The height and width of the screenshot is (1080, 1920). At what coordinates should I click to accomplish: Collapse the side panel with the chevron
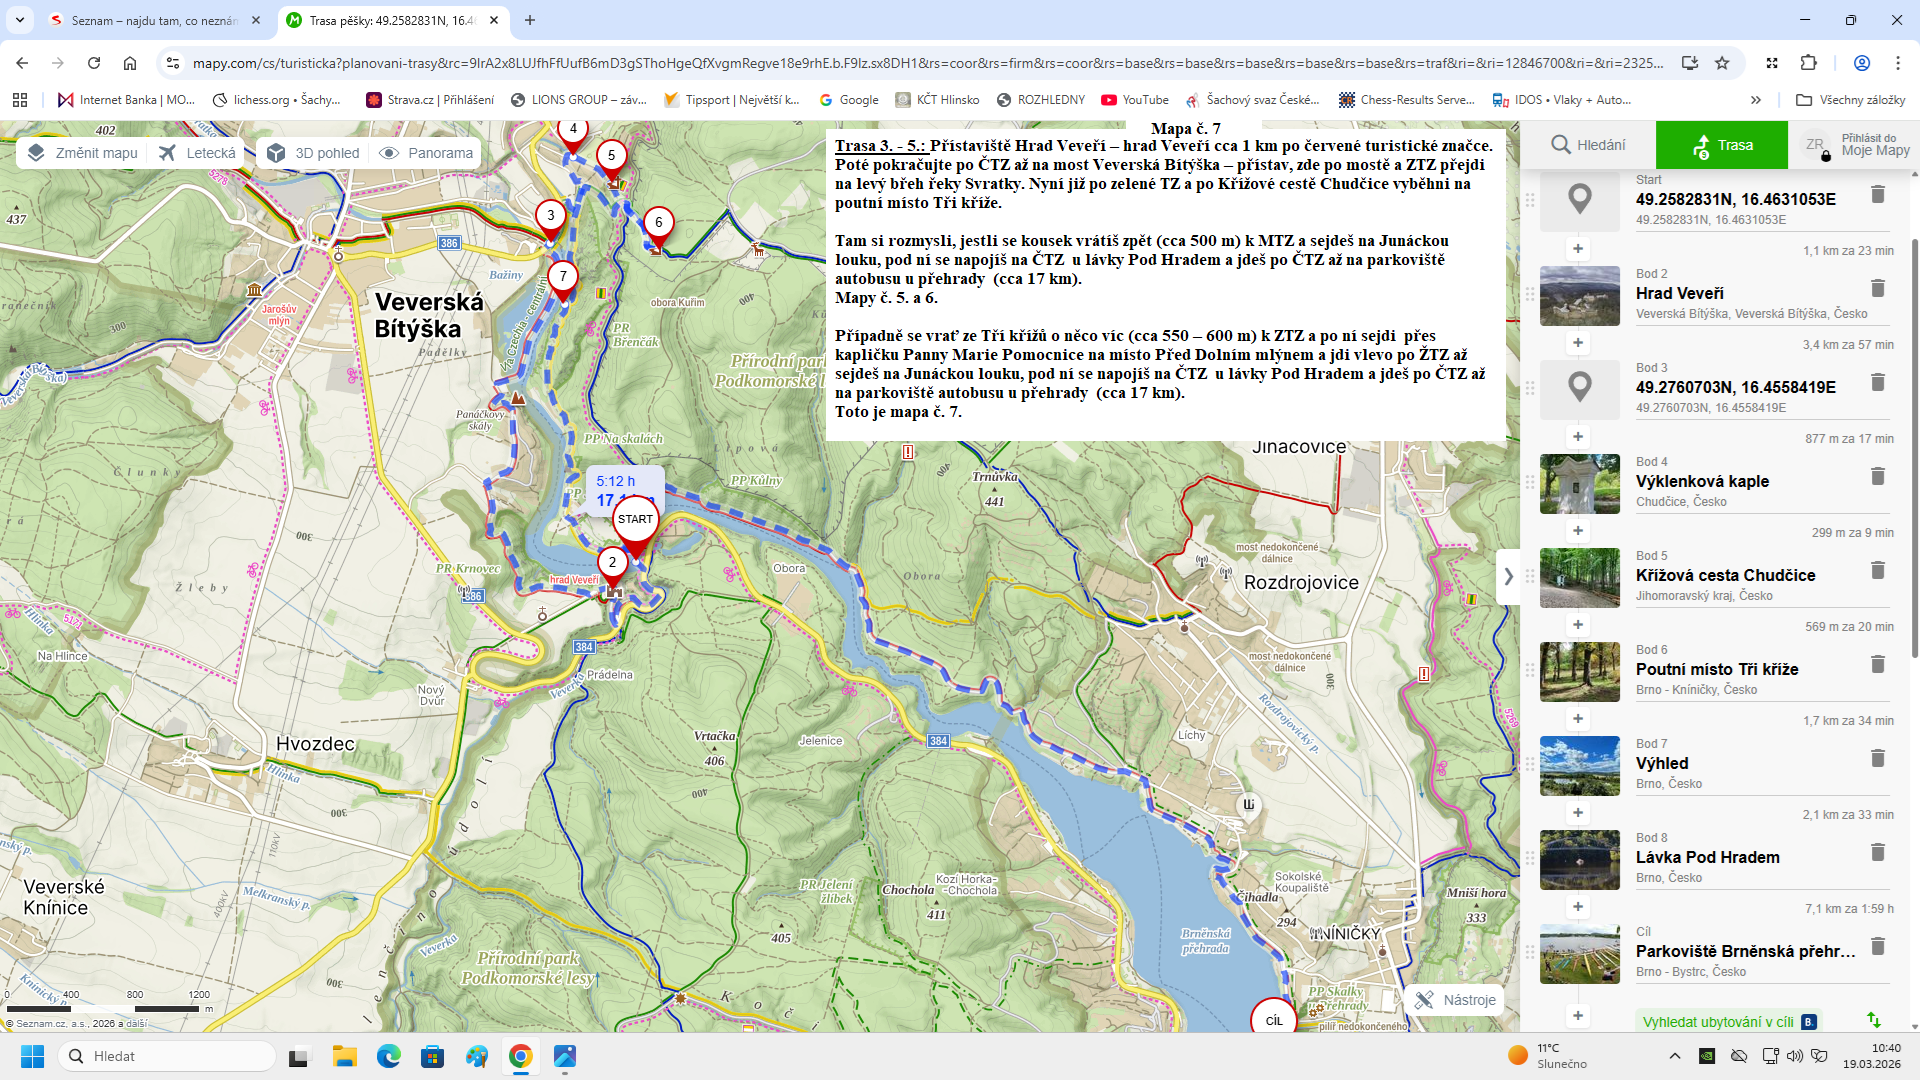[x=1508, y=577]
